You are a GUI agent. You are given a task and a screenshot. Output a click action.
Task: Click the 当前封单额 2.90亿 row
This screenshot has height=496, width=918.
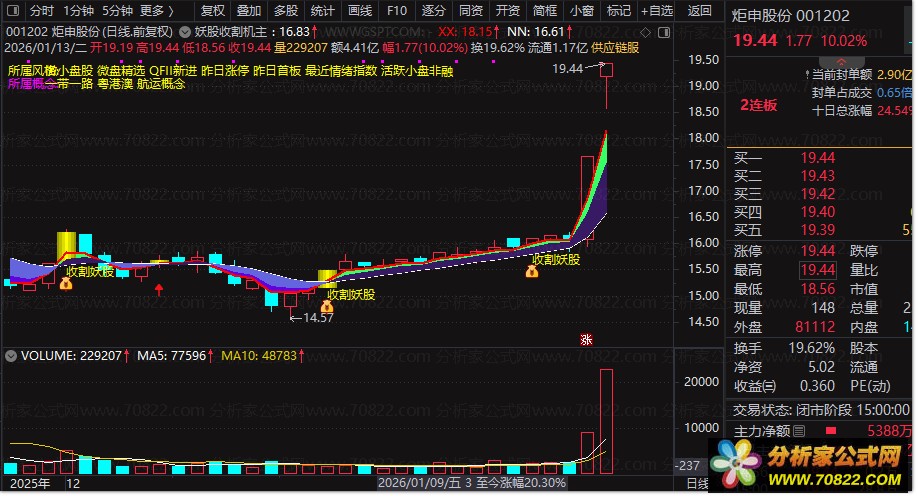tap(858, 74)
